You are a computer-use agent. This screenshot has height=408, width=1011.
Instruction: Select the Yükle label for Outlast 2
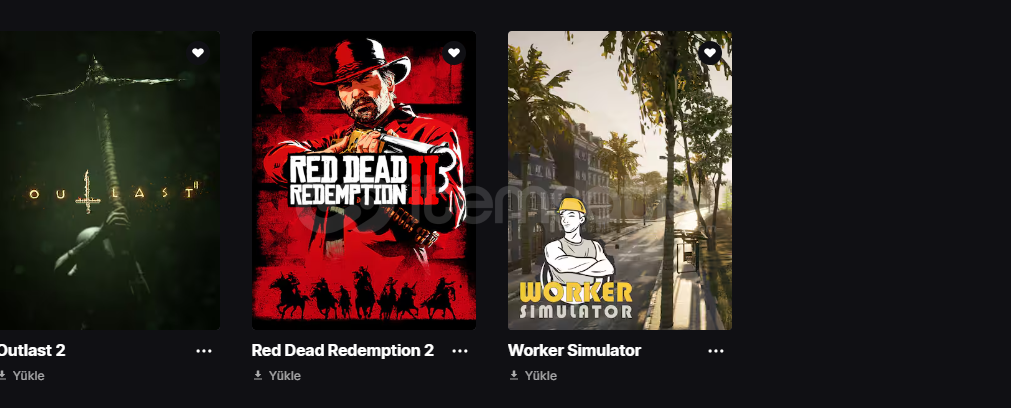coord(28,376)
